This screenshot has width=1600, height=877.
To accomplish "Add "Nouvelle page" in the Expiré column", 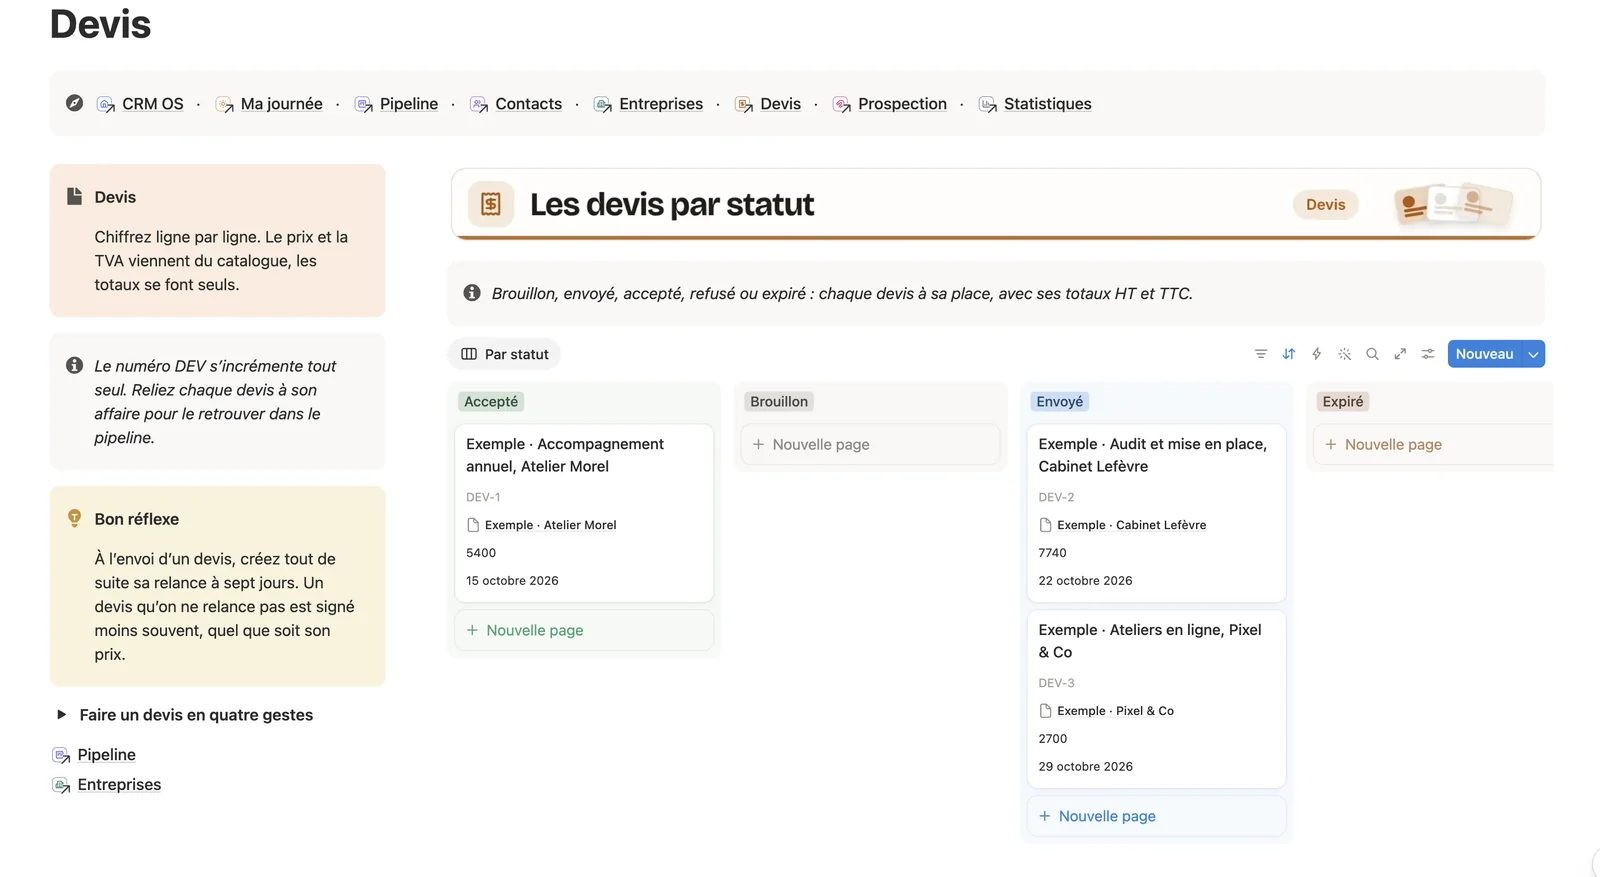I will point(1432,444).
